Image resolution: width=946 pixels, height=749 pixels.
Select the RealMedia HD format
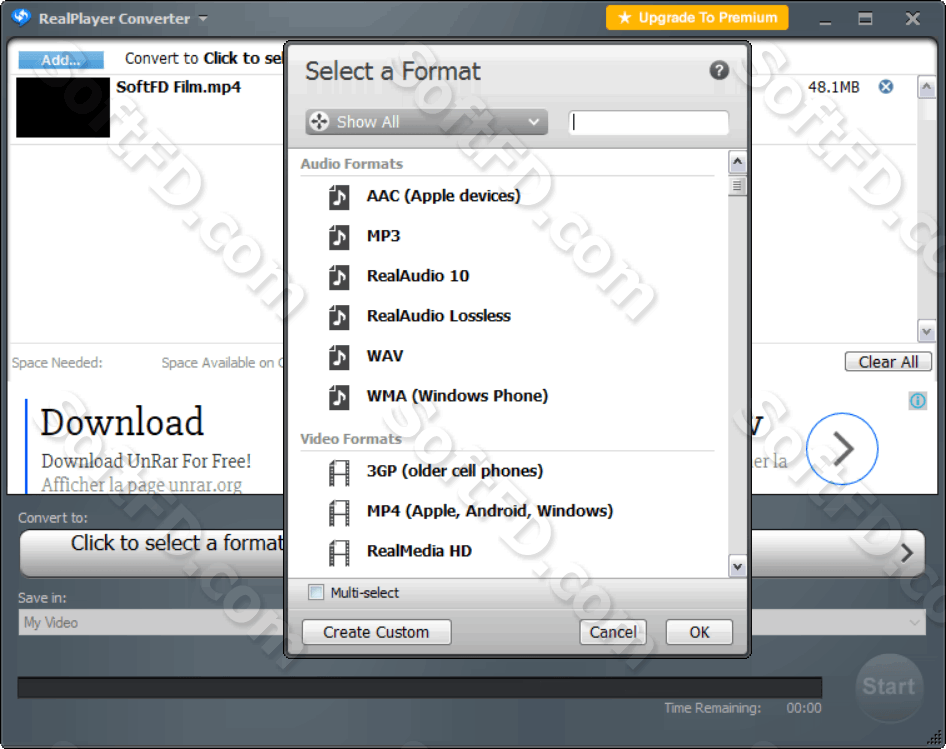tap(419, 551)
